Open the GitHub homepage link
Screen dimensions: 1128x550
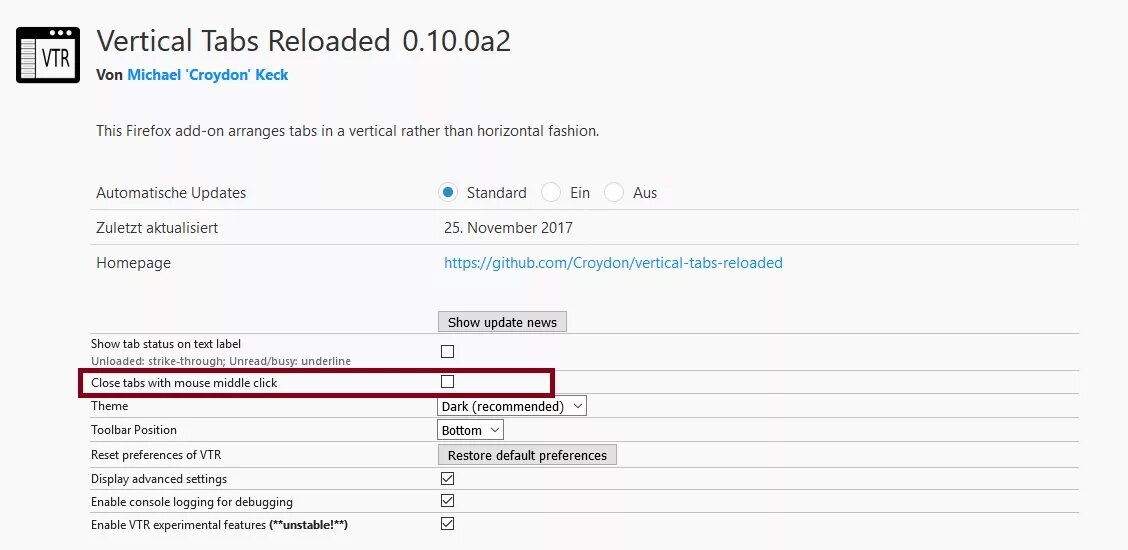[x=613, y=262]
